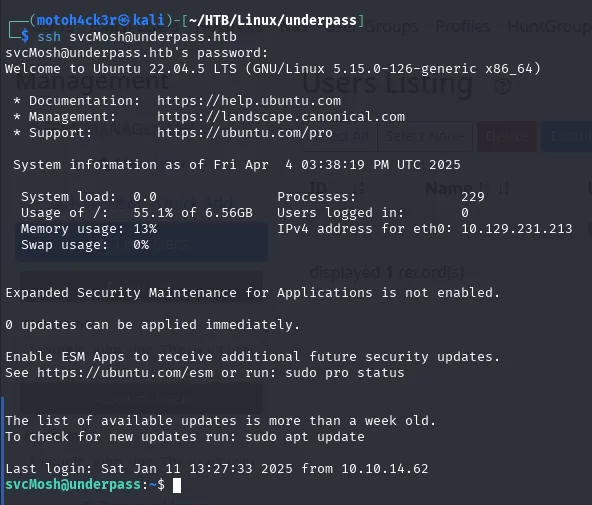Click the svcMosh@underpass.htb ssh target
This screenshot has height=505, width=592.
pyautogui.click(x=153, y=37)
